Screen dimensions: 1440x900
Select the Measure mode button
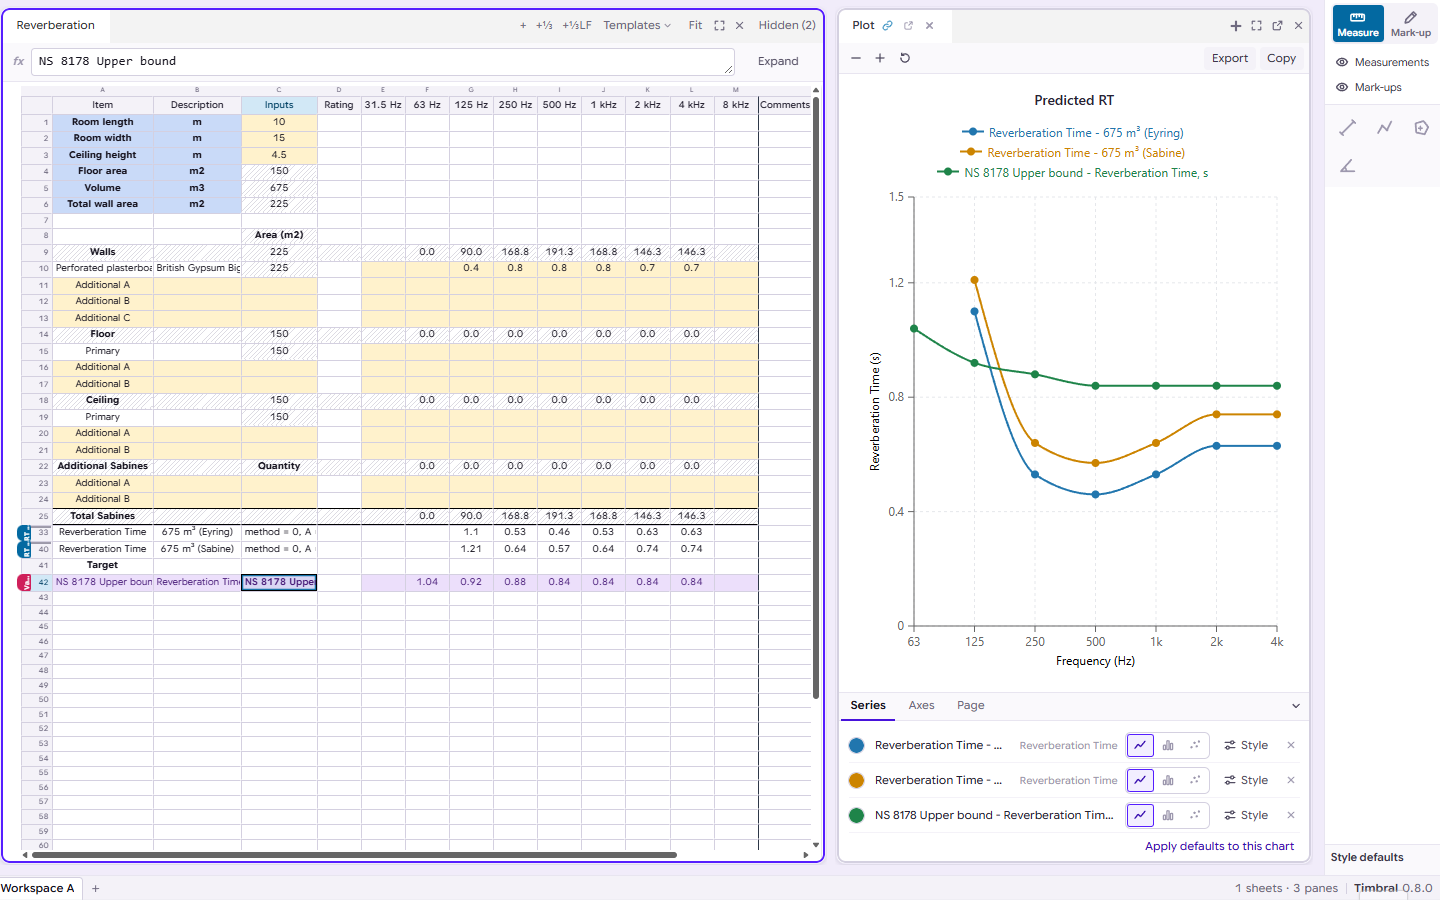tap(1358, 23)
